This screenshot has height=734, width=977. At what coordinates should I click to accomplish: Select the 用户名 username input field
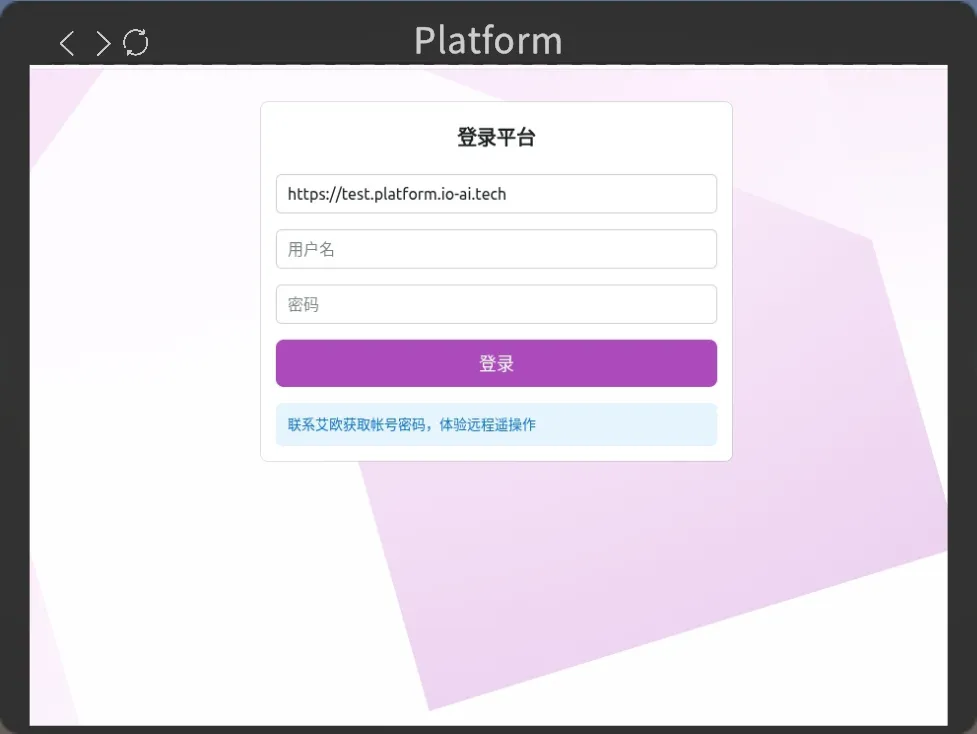click(496, 249)
